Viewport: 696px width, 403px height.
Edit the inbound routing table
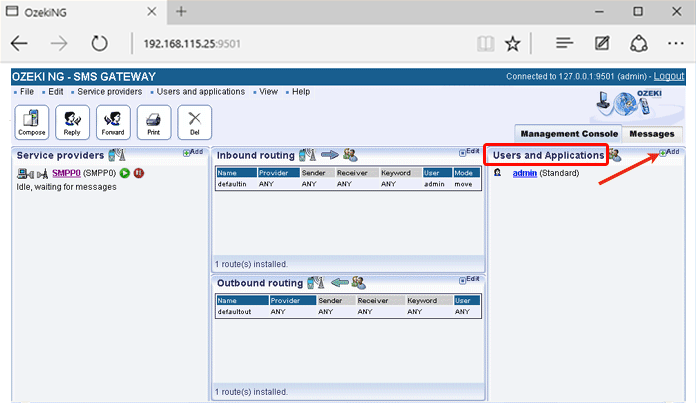(470, 152)
